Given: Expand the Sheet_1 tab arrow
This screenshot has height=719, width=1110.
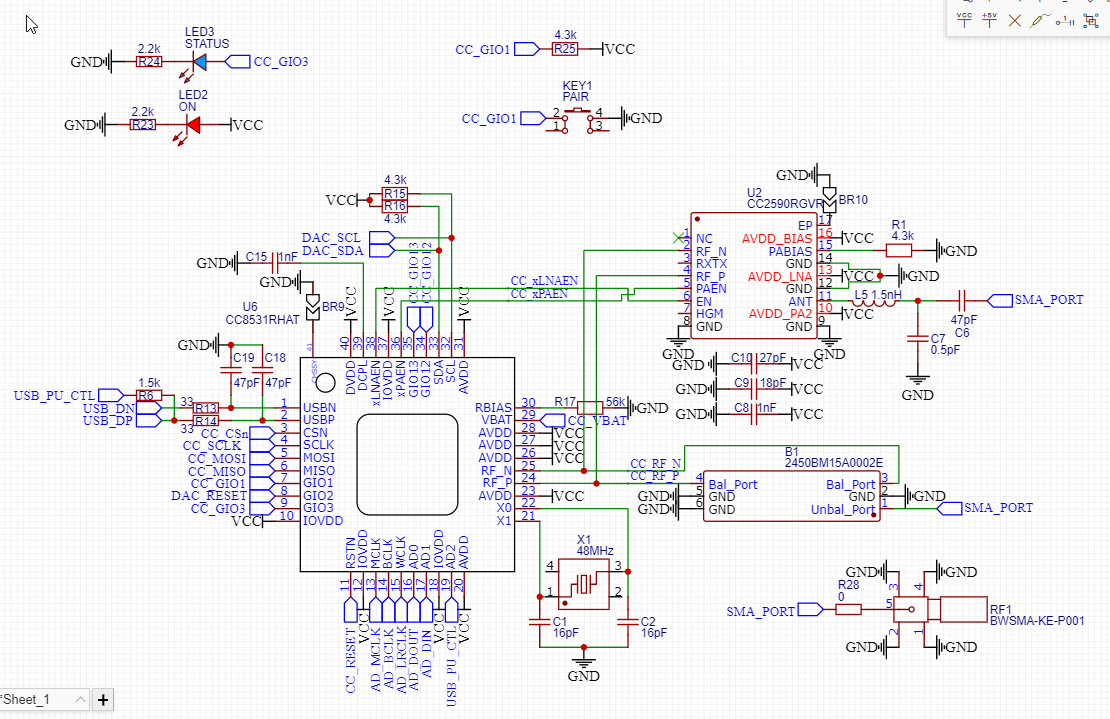Looking at the screenshot, I should point(80,700).
